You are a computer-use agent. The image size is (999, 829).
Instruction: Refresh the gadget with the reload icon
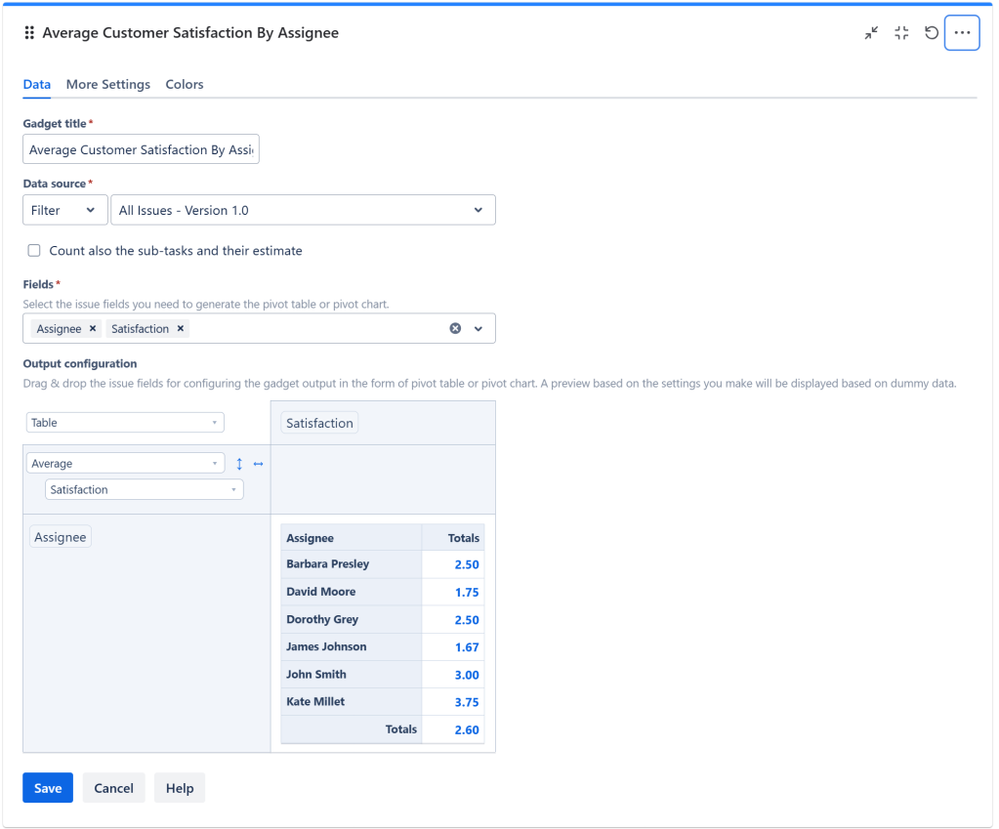(x=931, y=32)
